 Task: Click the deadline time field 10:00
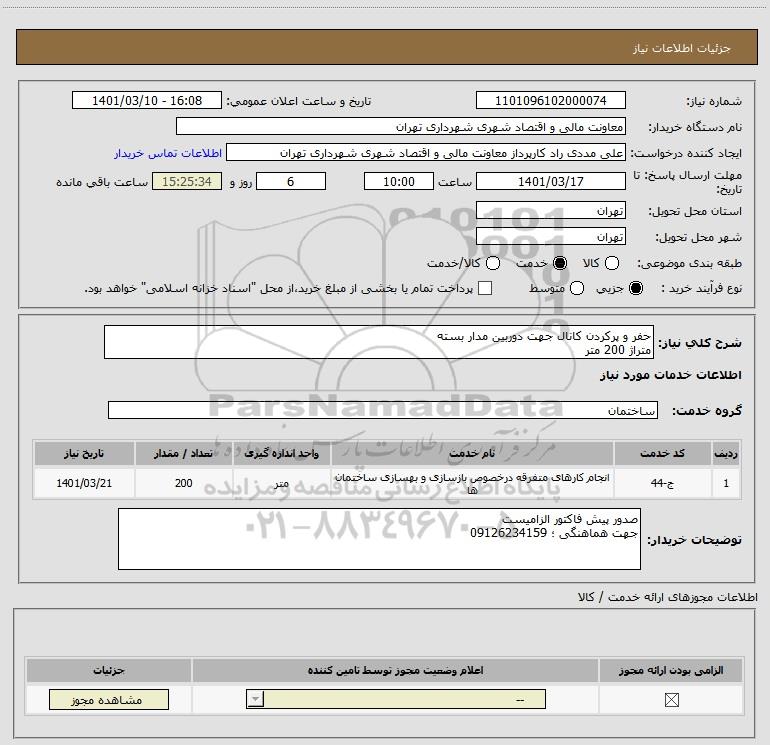tap(399, 182)
